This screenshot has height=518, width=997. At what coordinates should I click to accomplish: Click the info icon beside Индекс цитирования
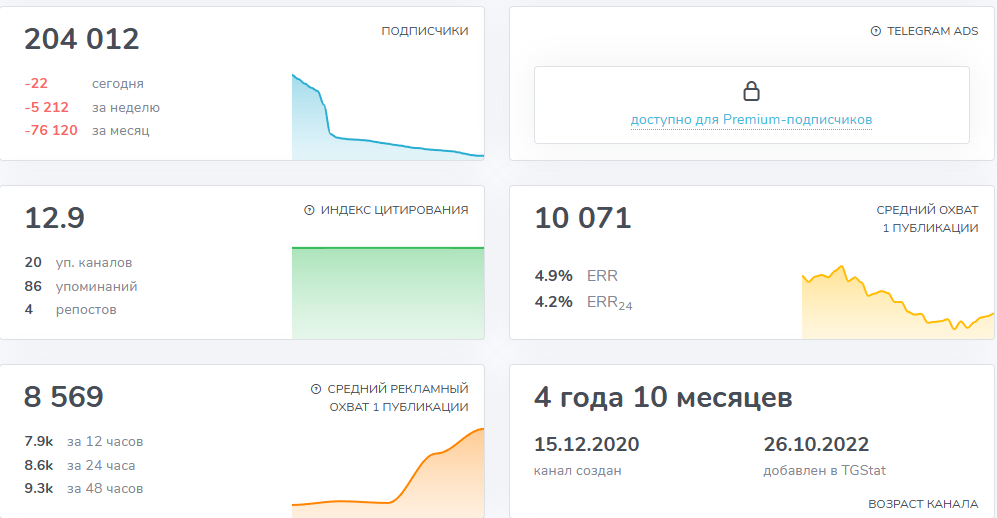pyautogui.click(x=309, y=210)
